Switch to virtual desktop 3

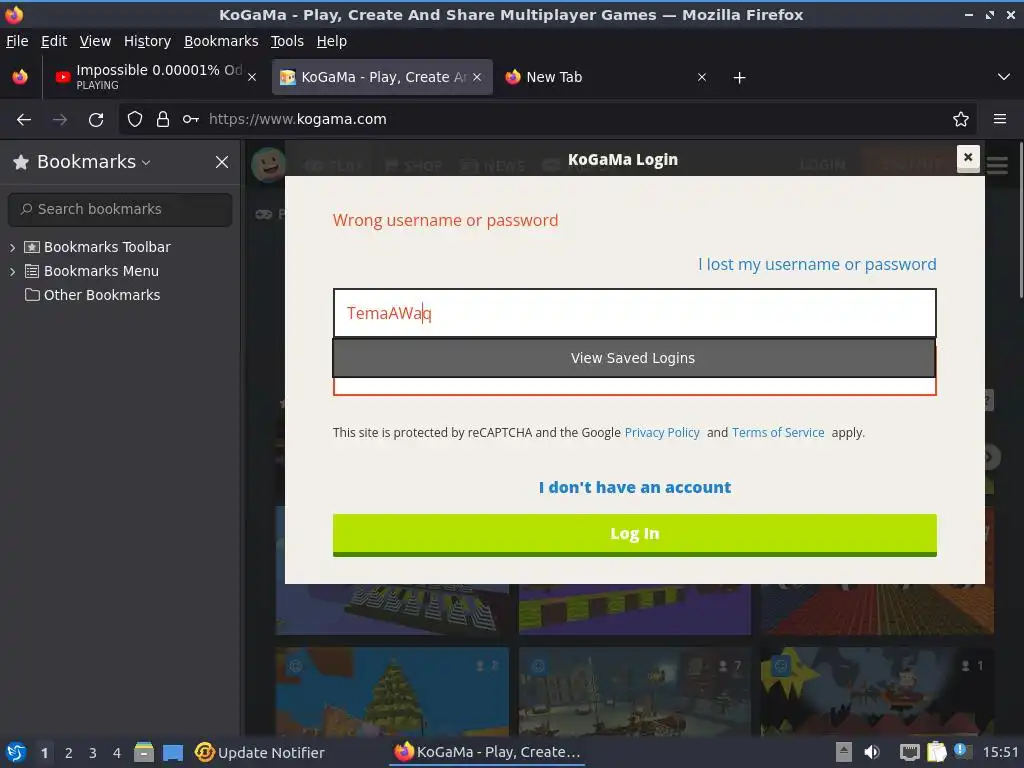point(93,753)
